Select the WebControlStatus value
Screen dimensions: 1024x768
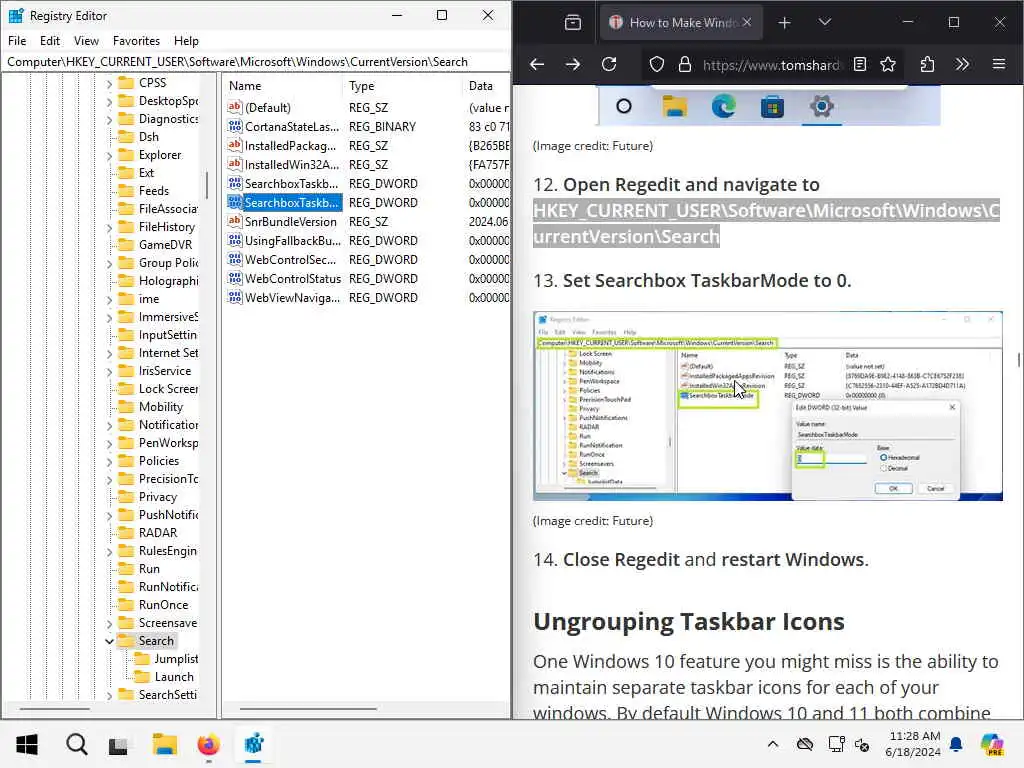click(292, 278)
